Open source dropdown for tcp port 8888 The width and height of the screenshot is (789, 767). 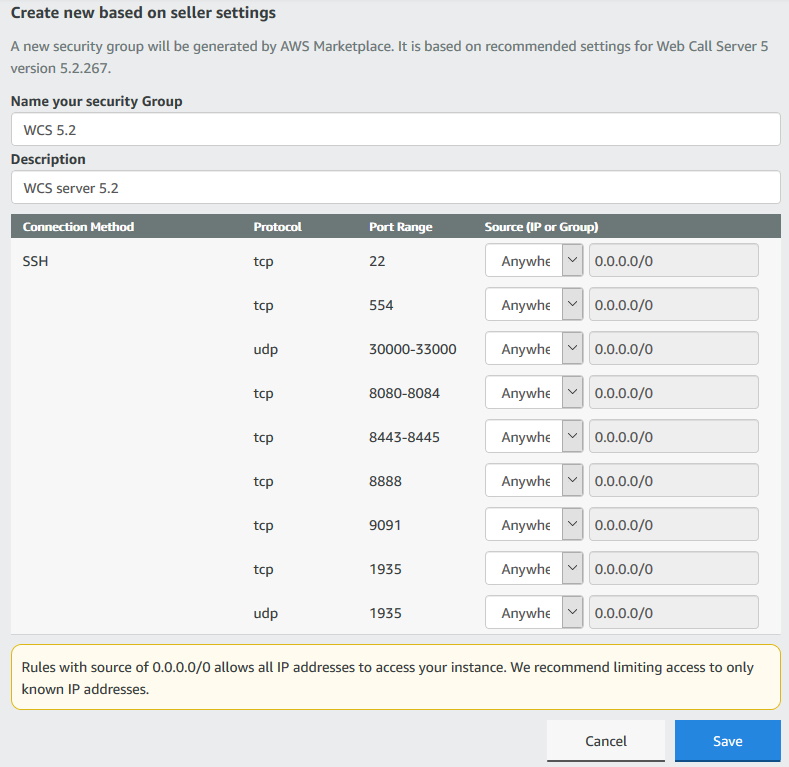[x=533, y=481]
